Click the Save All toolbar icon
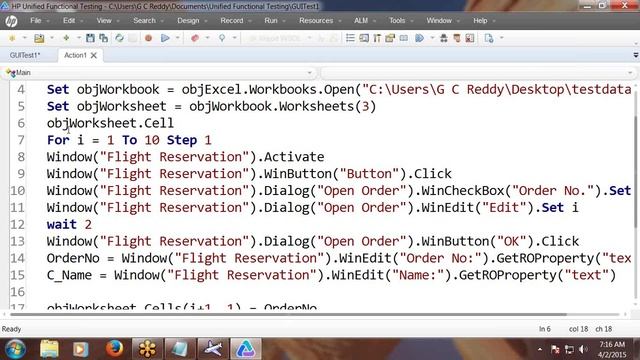The width and height of the screenshot is (640, 360). coord(104,38)
